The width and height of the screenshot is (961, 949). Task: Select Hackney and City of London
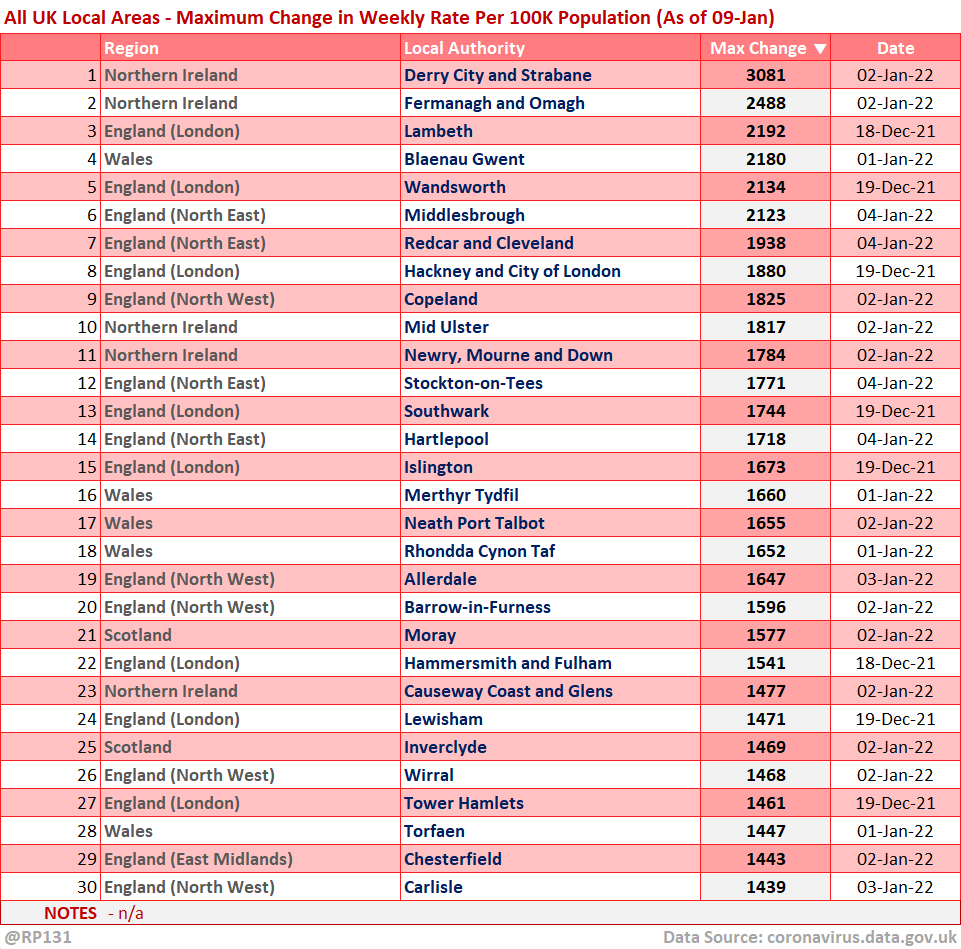pos(512,271)
